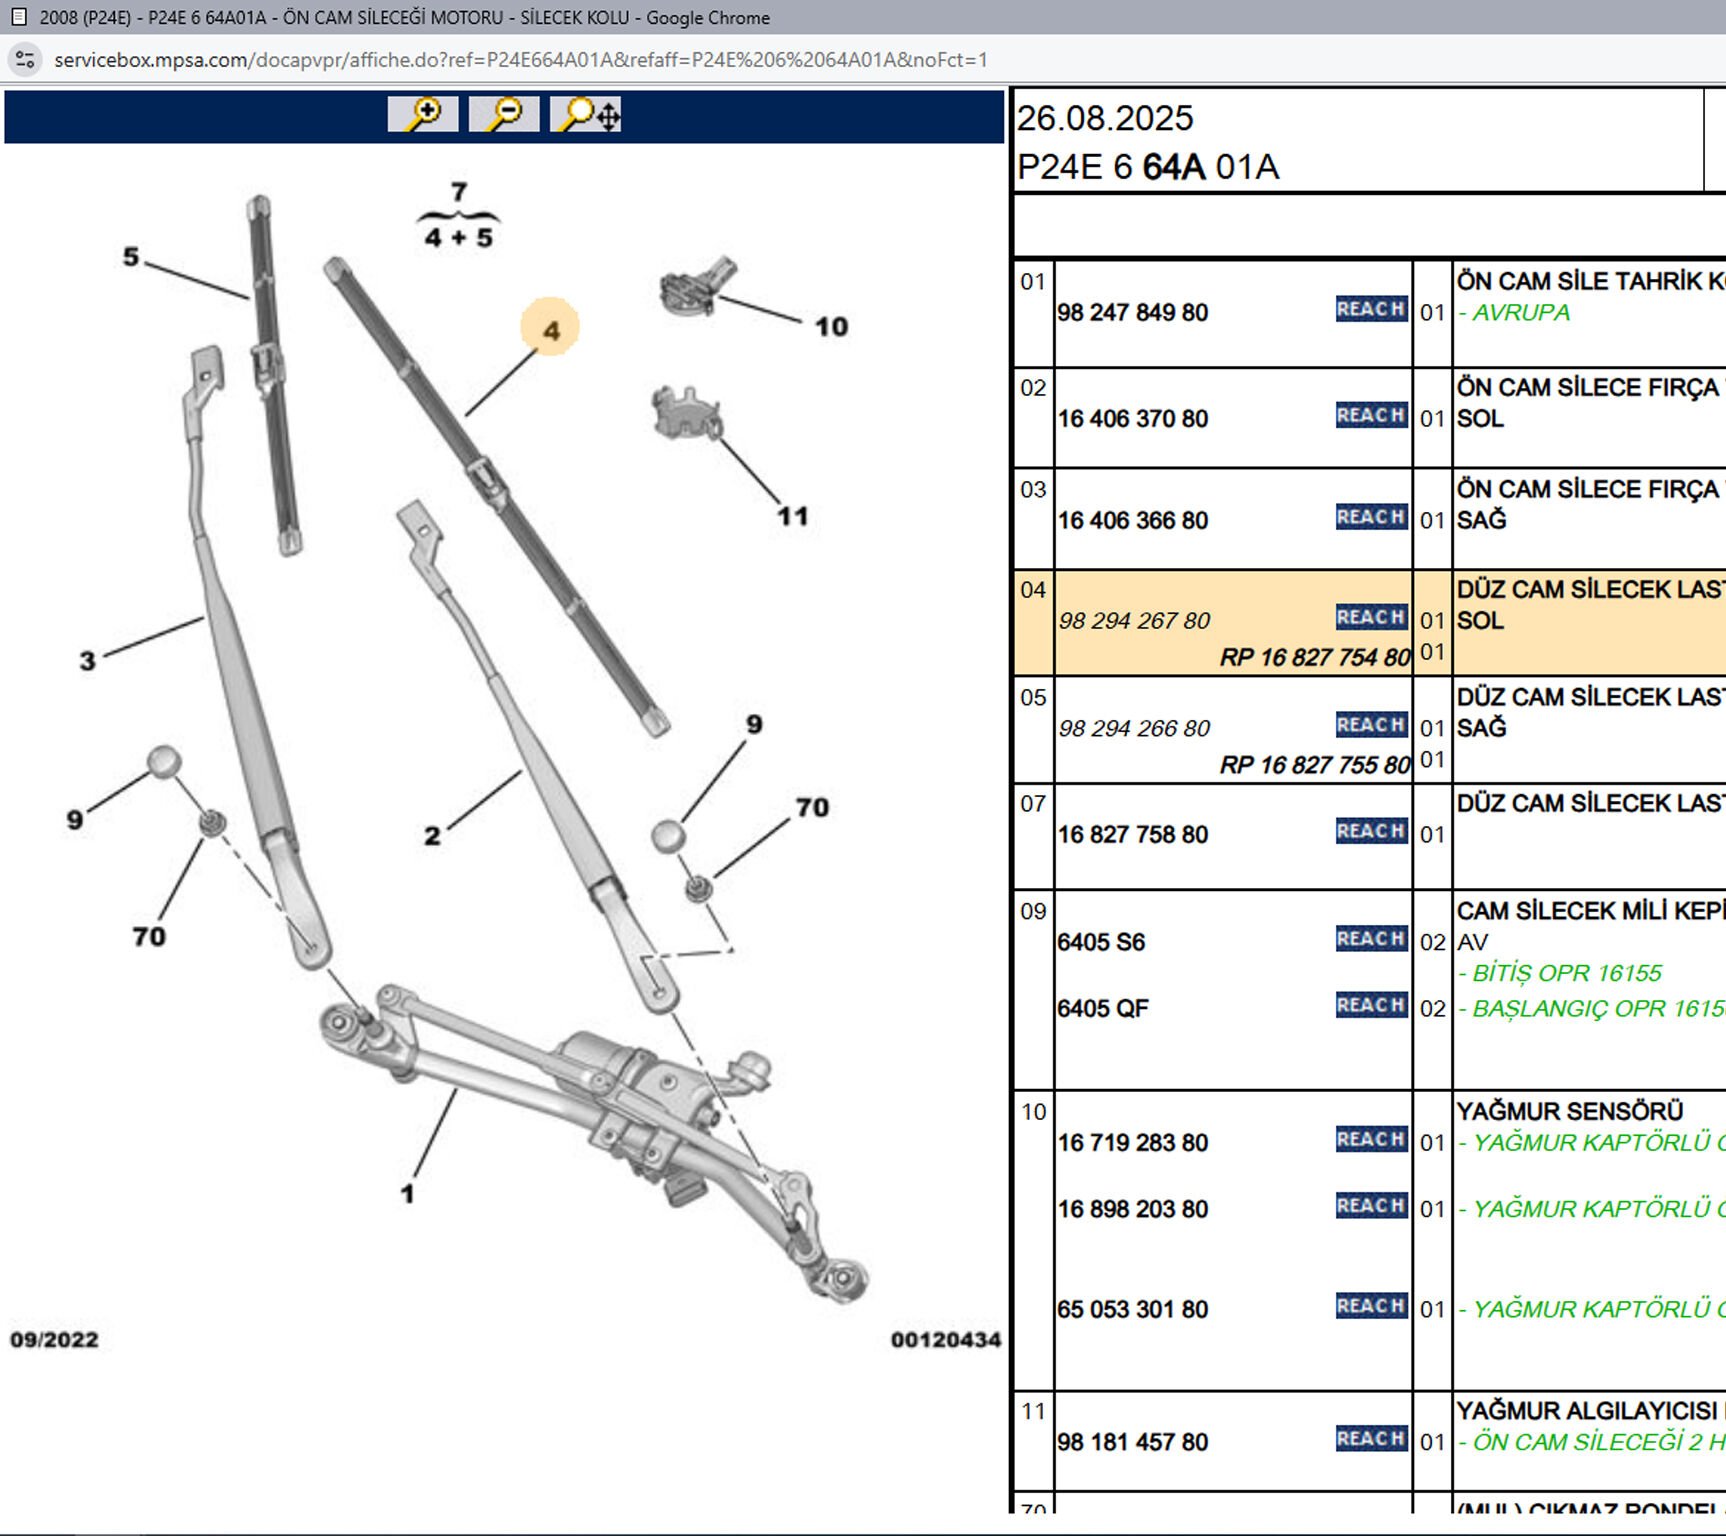Screen dimensions: 1726x1536
Task: Click the zoom out magnifier icon
Action: coord(504,114)
